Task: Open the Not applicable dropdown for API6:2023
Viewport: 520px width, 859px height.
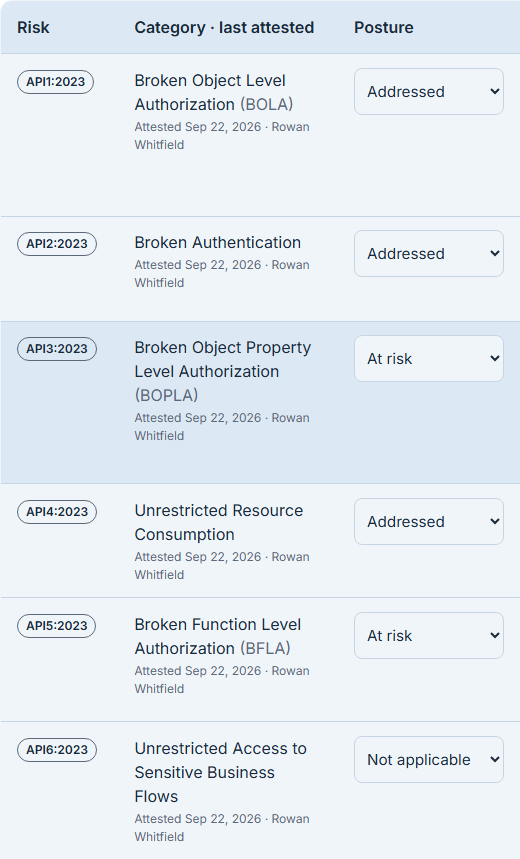Action: 428,760
